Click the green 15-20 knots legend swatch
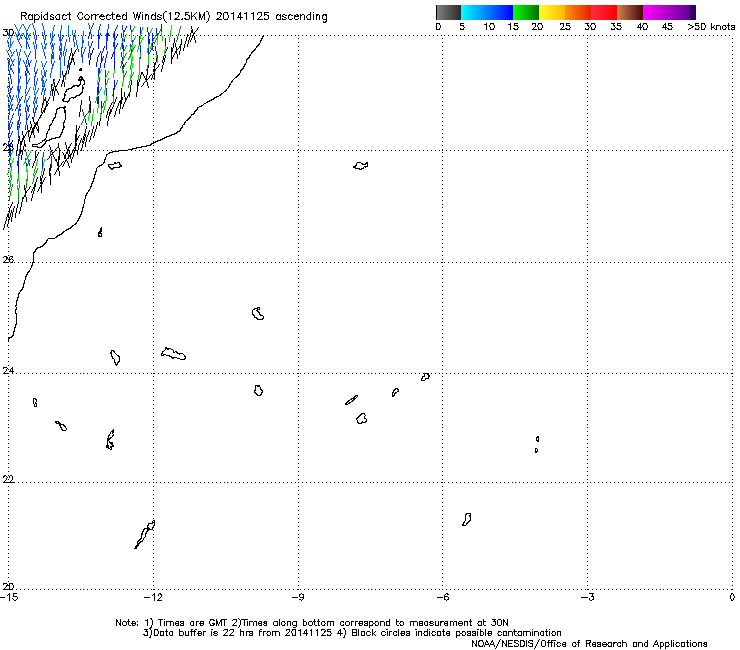 [x=526, y=12]
